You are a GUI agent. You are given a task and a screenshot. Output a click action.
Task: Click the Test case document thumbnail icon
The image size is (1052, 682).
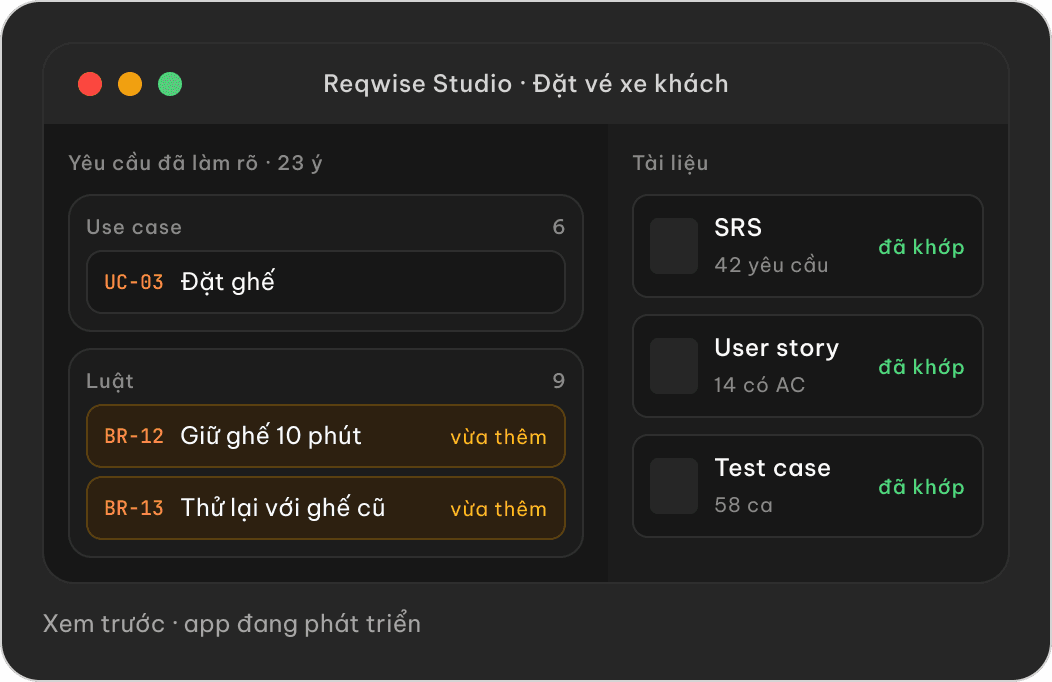coord(674,486)
